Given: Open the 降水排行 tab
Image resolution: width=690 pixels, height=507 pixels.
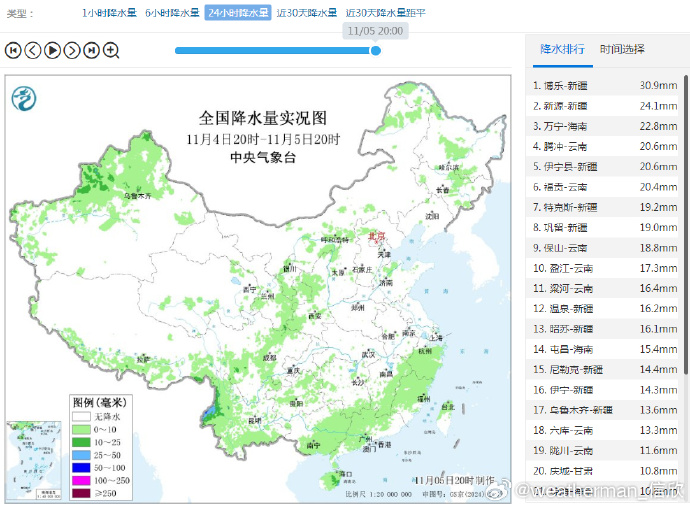Looking at the screenshot, I should [x=562, y=49].
